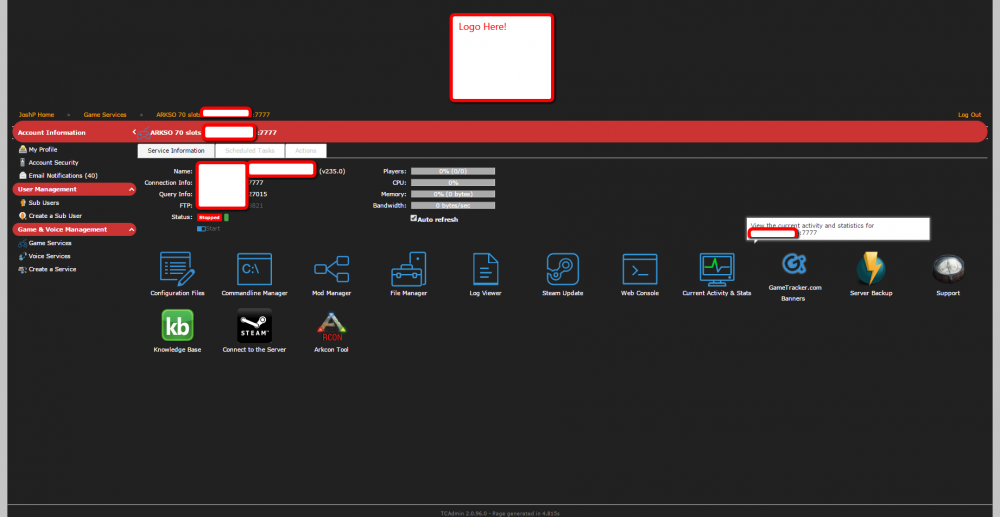Open Email Notifications in the sidebar
1000x517 pixels.
(62, 176)
